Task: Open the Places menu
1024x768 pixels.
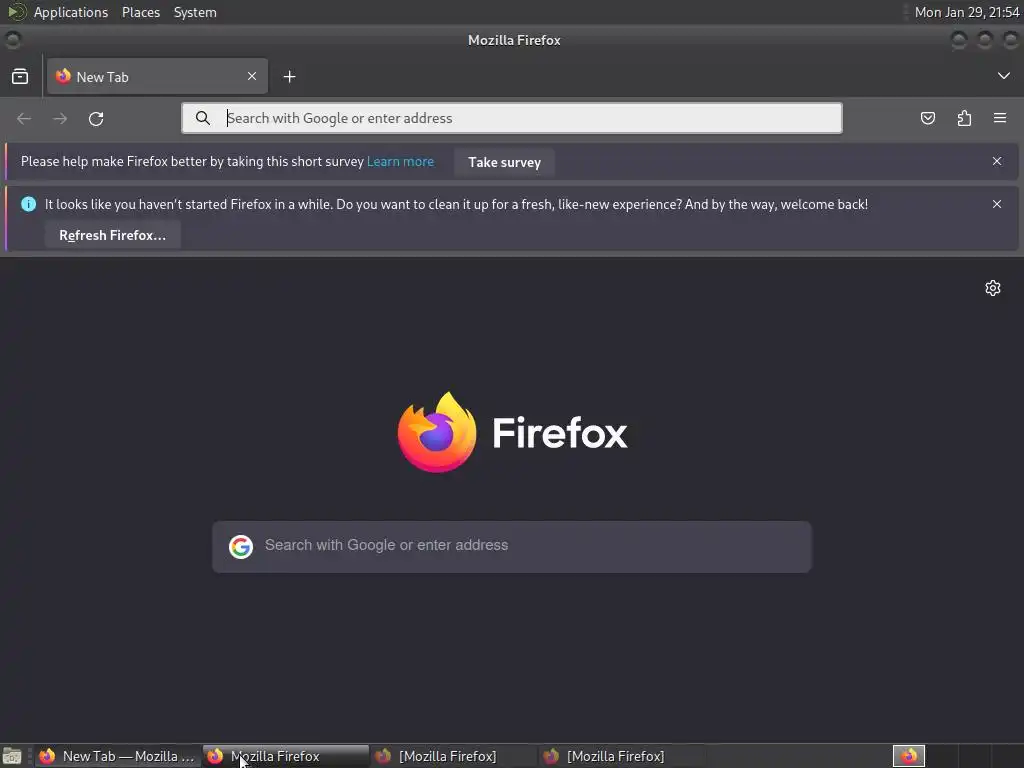Action: [x=141, y=12]
